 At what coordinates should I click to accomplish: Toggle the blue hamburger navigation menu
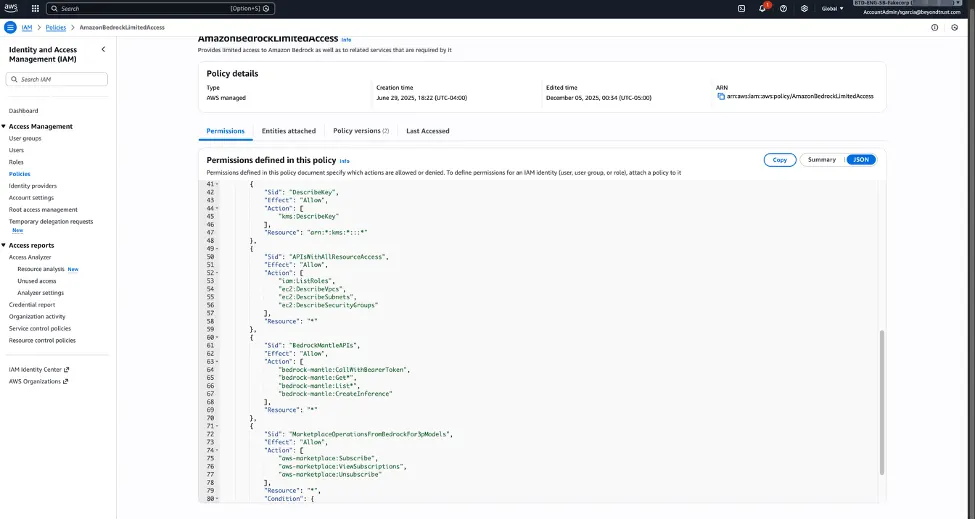coord(11,27)
